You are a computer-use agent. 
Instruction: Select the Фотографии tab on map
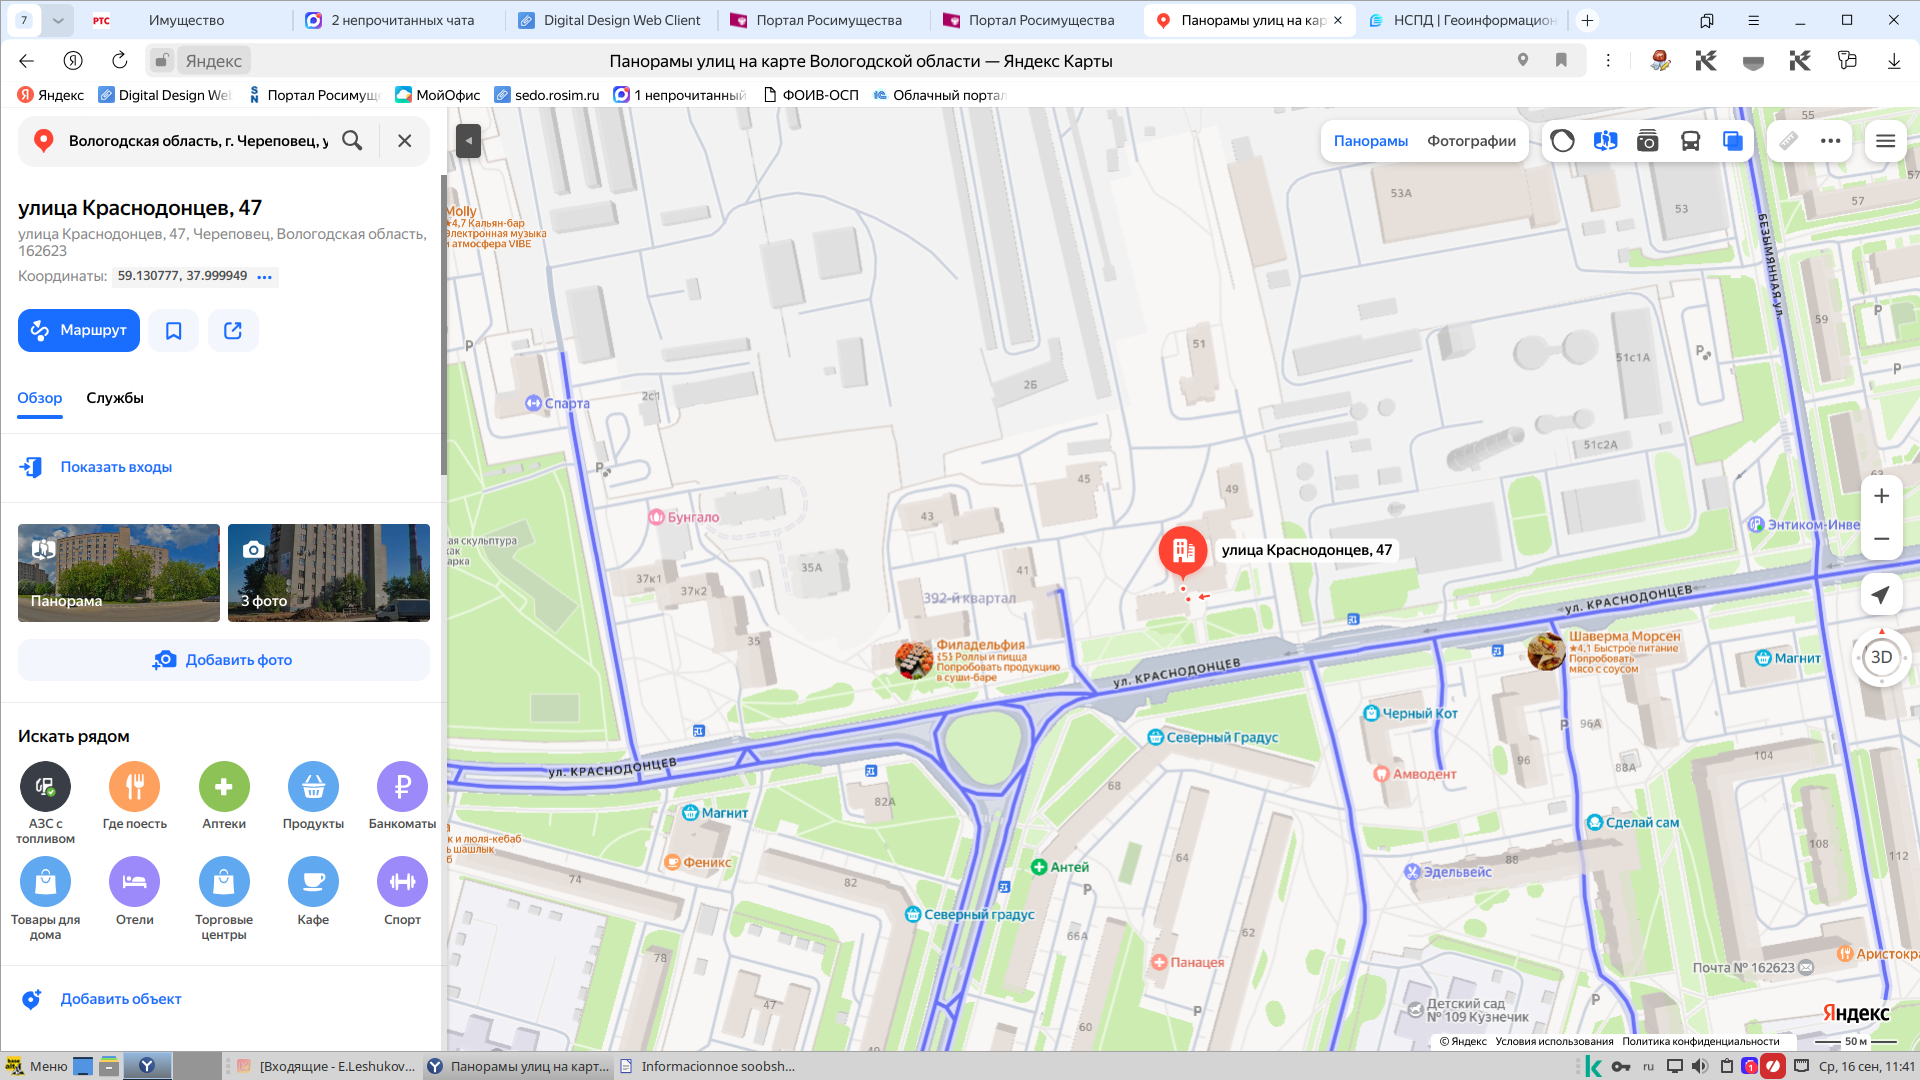pyautogui.click(x=1471, y=141)
